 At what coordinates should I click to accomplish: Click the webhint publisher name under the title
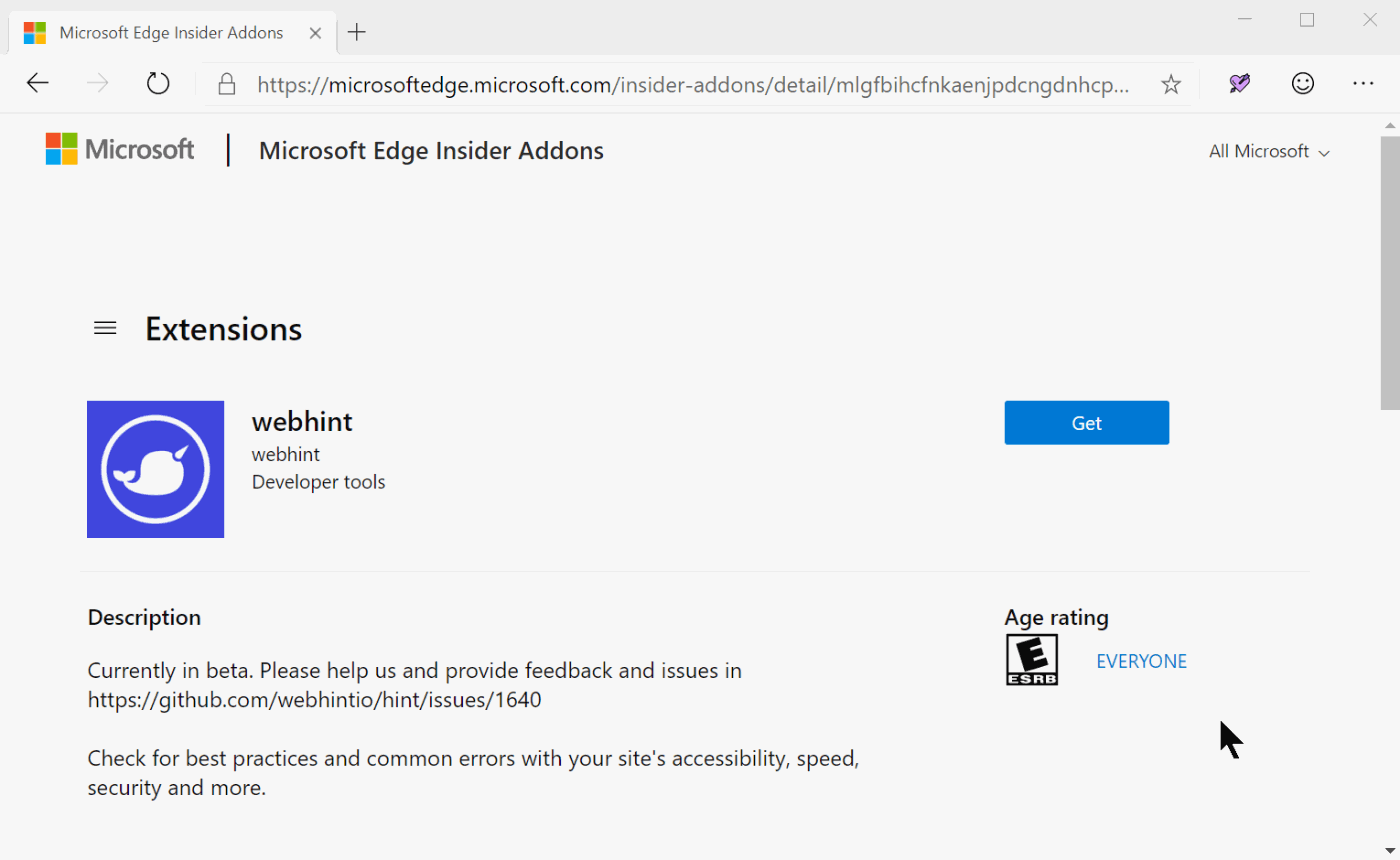pos(286,454)
